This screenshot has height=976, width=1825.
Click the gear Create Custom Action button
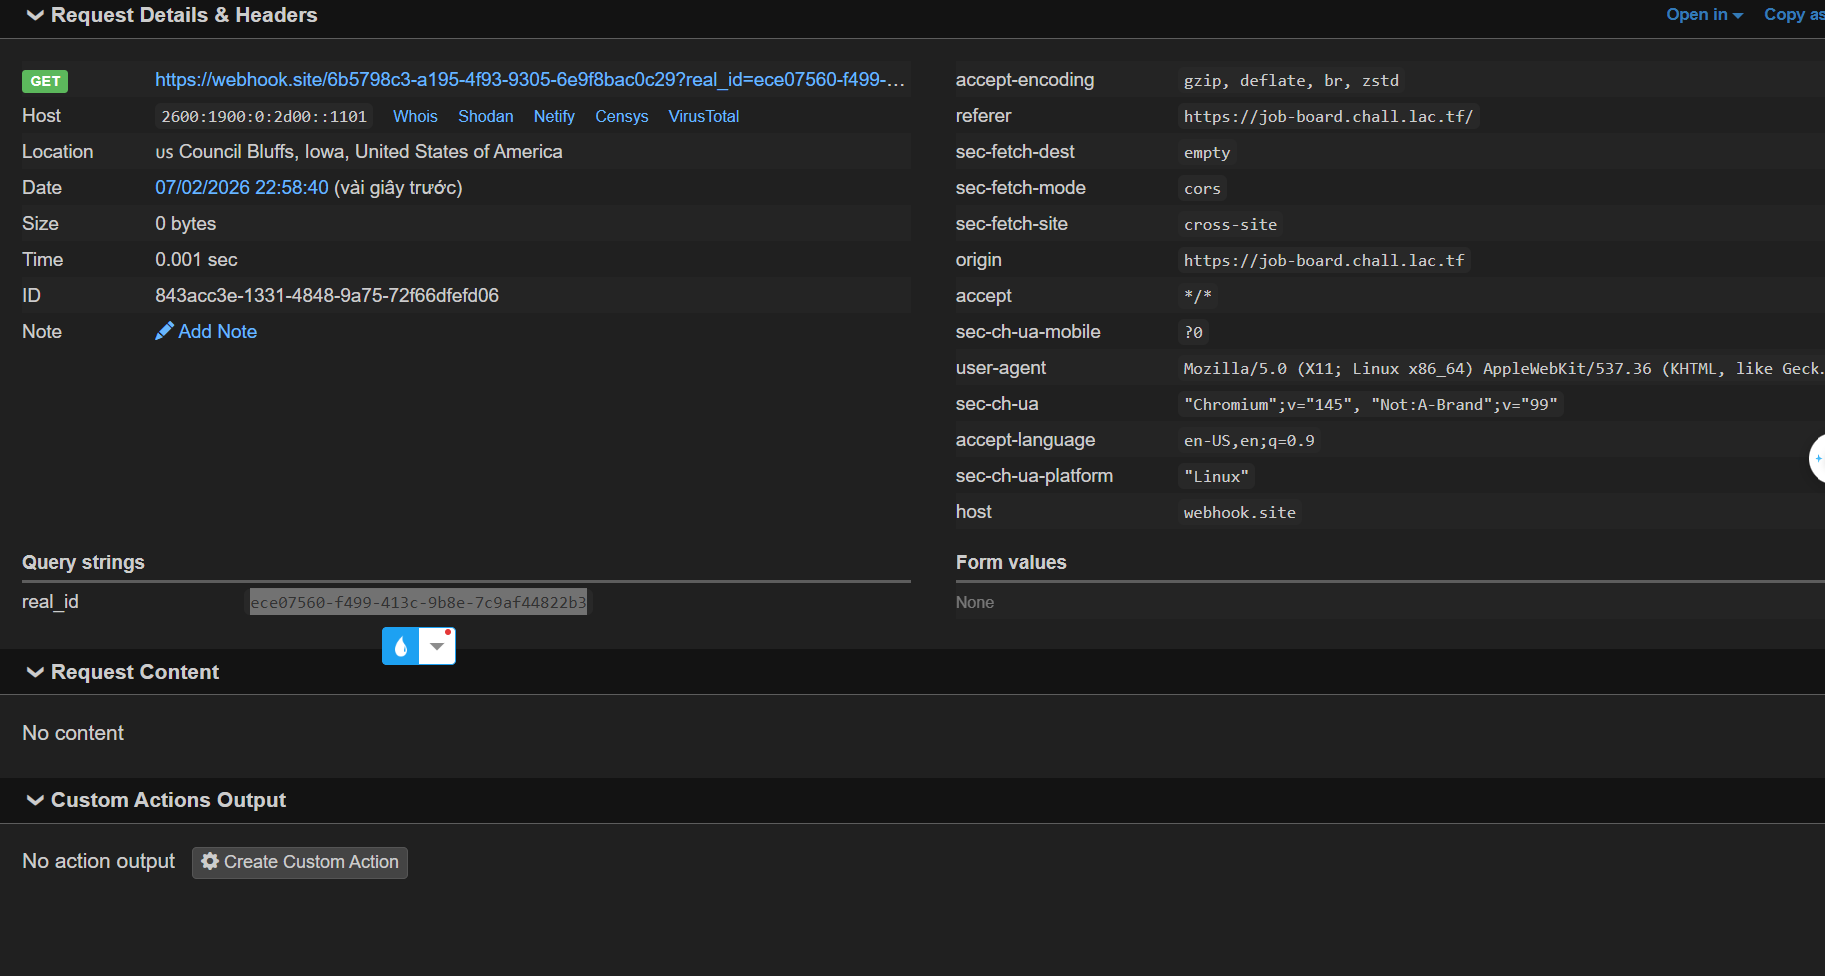(300, 862)
